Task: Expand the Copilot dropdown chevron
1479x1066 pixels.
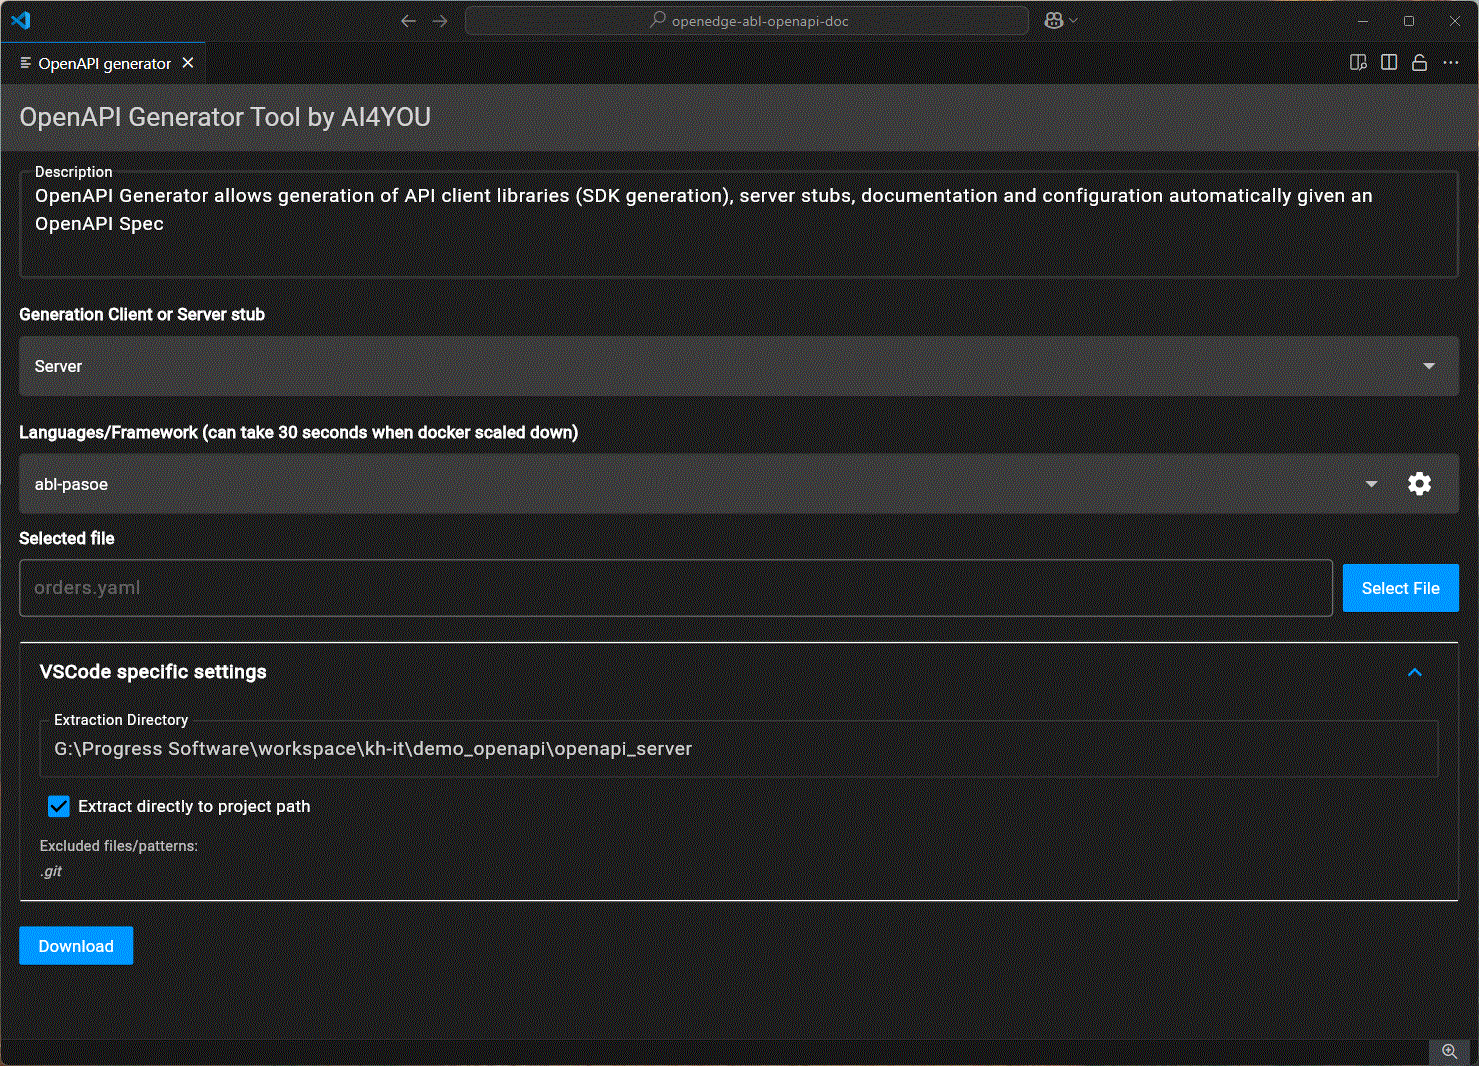Action: (x=1074, y=20)
